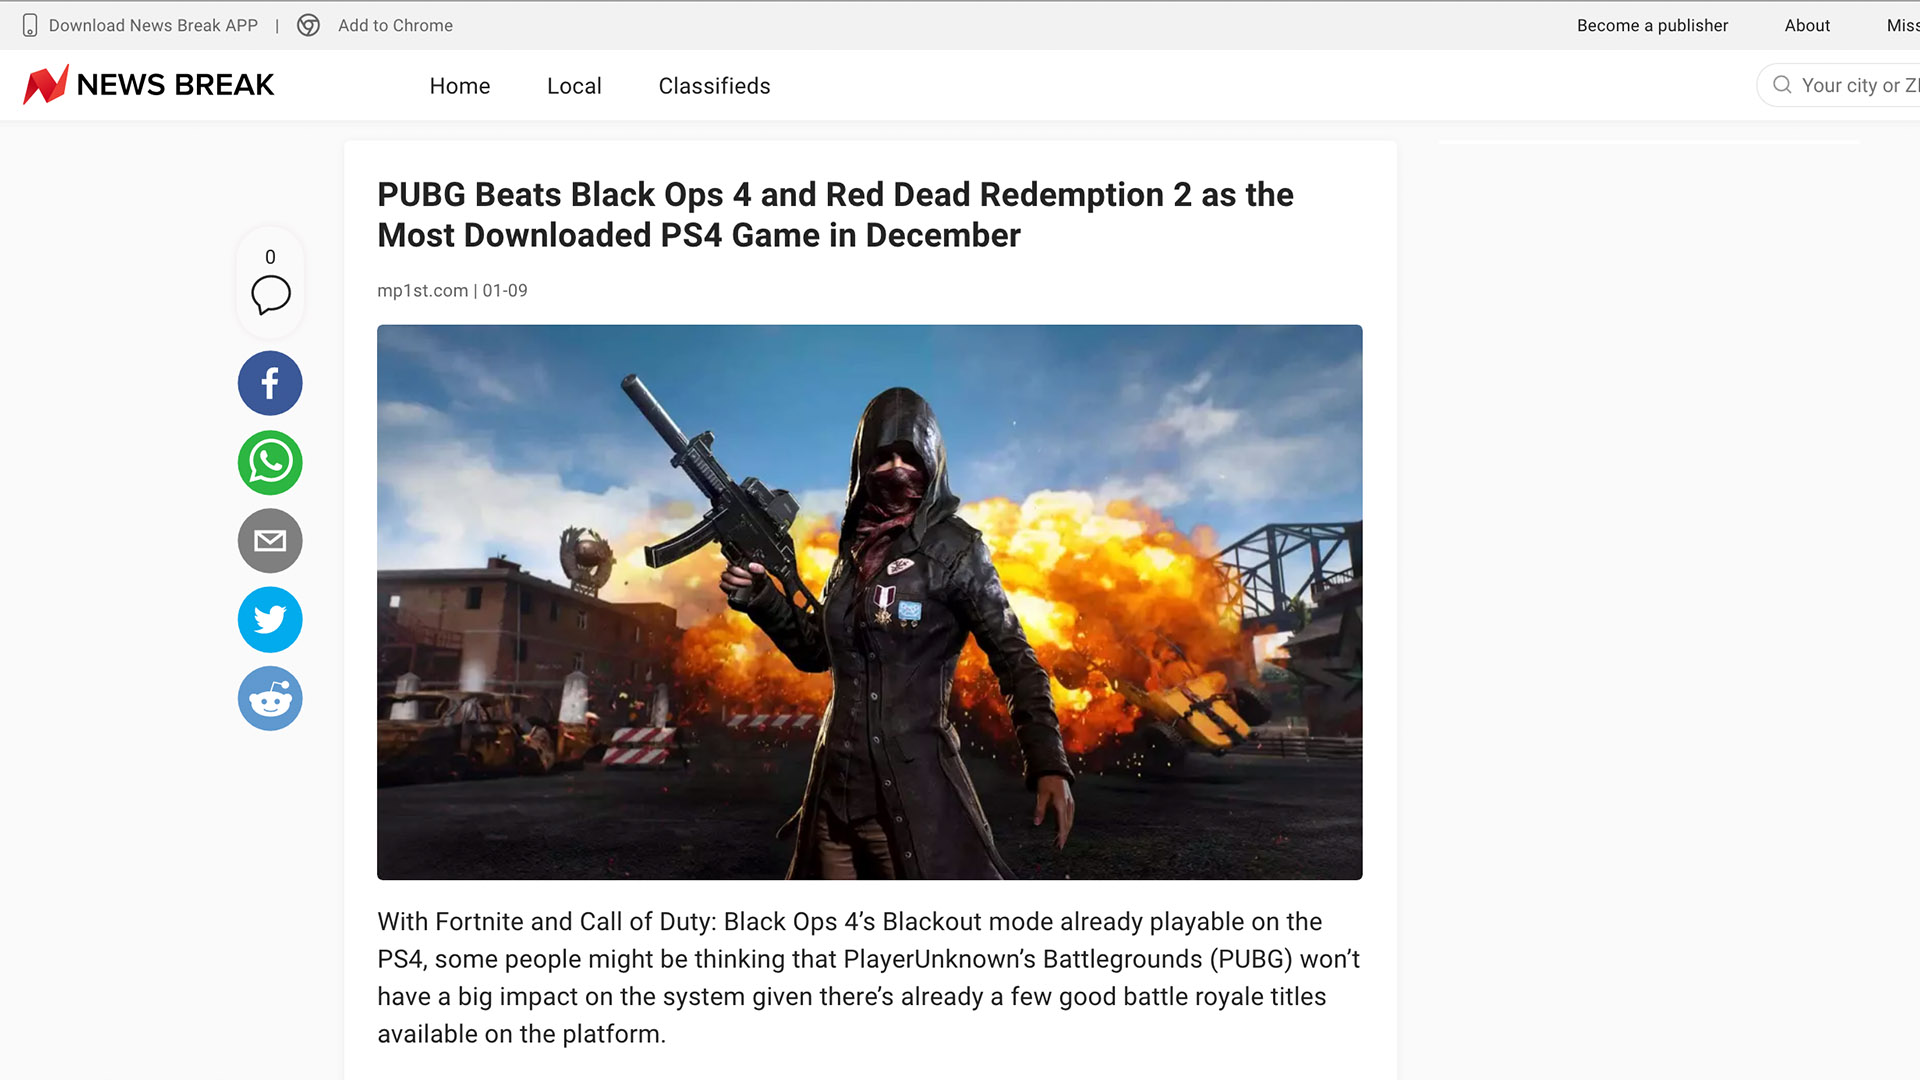
Task: Click the article's opening paragraph text
Action: click(x=868, y=977)
